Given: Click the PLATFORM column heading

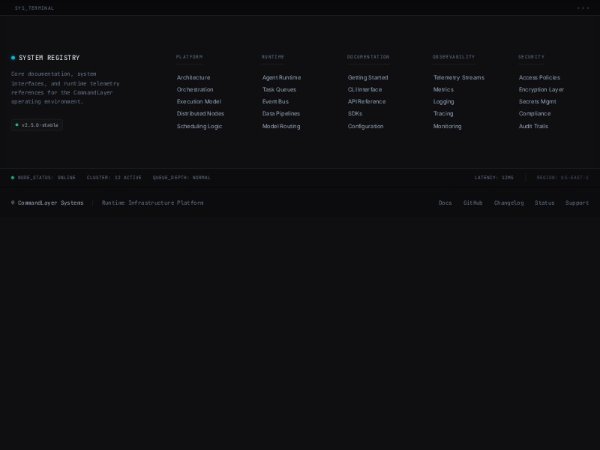Looking at the screenshot, I should 189,57.
